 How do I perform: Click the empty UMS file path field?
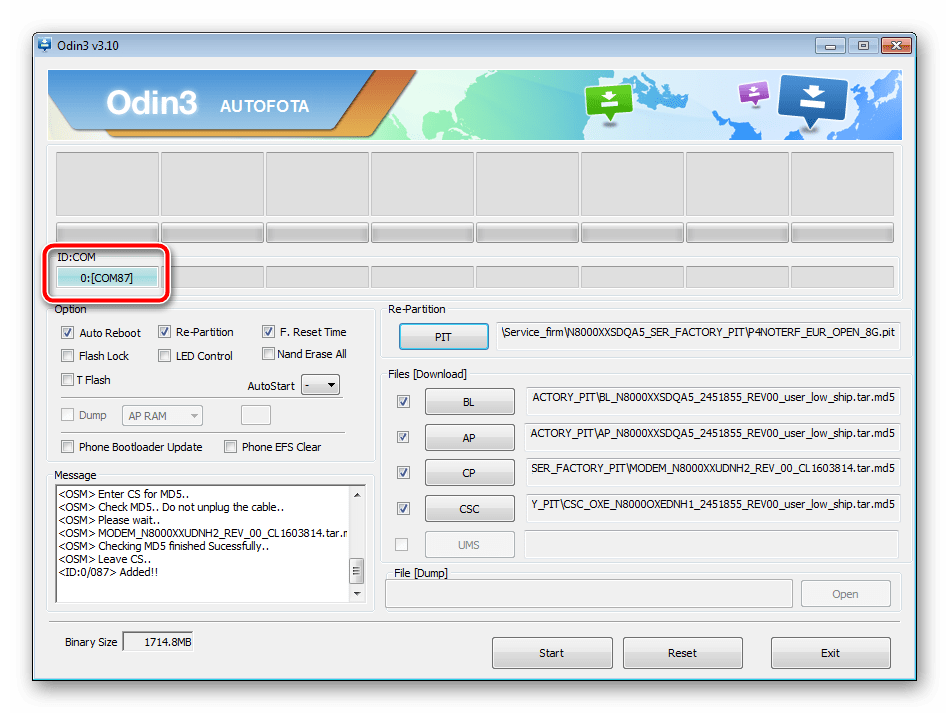pyautogui.click(x=712, y=544)
